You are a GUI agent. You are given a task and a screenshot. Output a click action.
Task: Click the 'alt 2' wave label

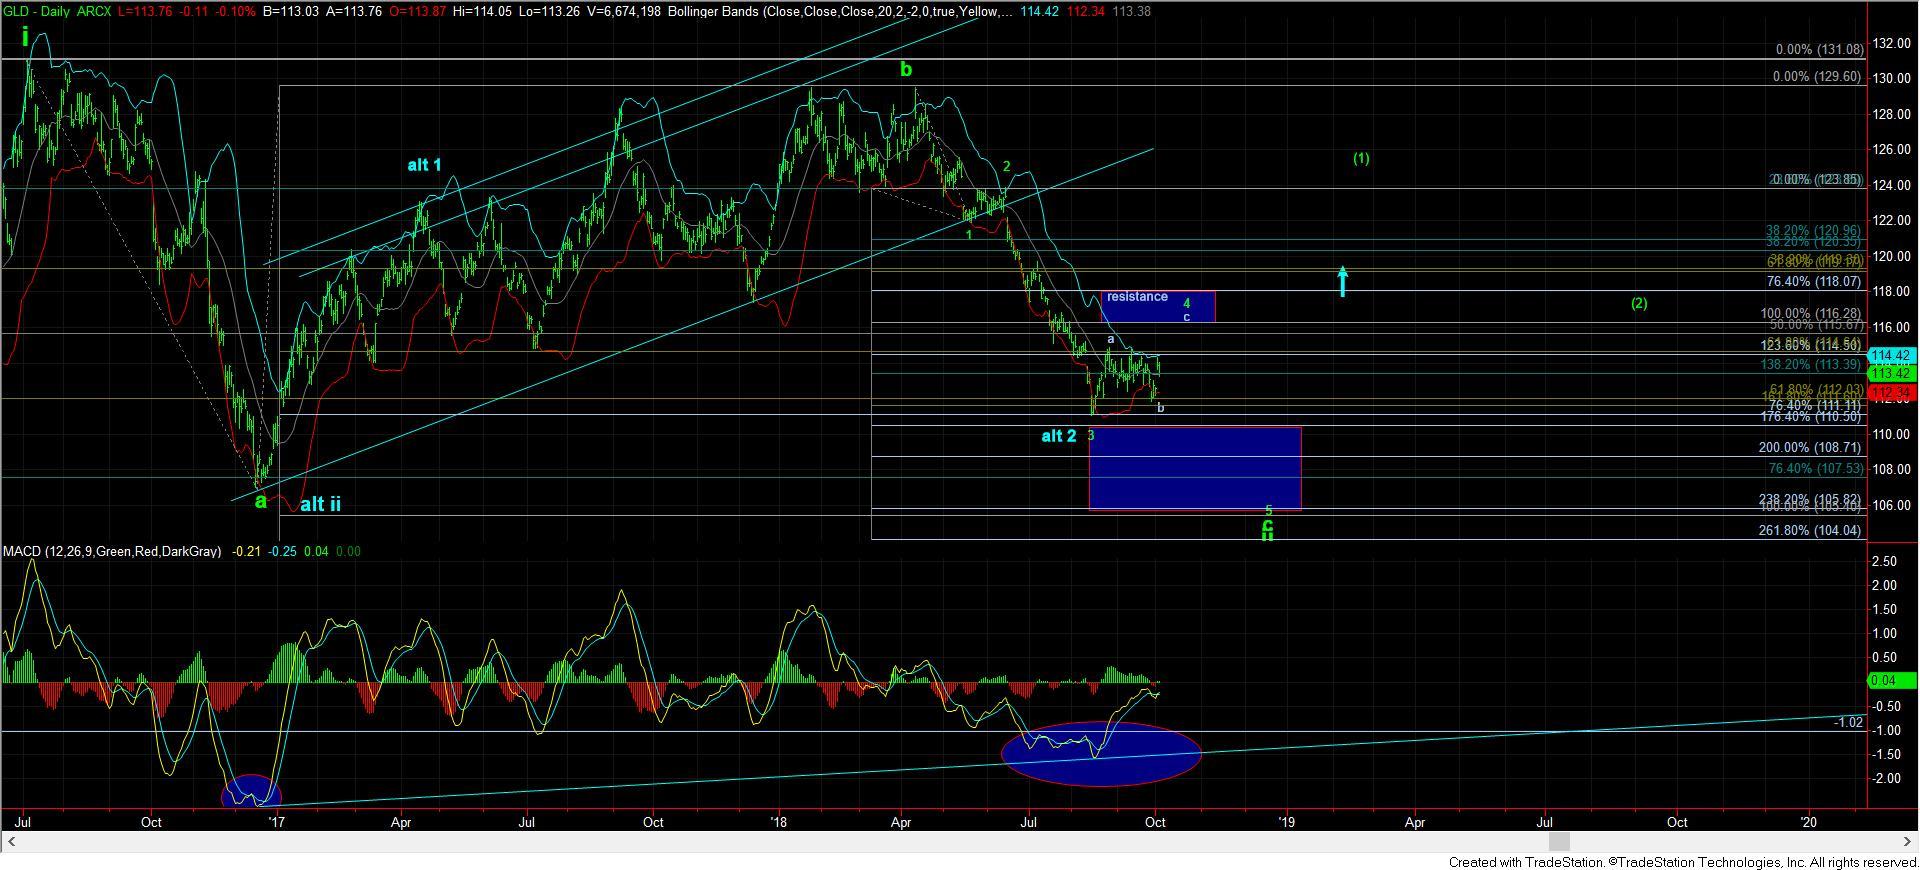click(1059, 436)
